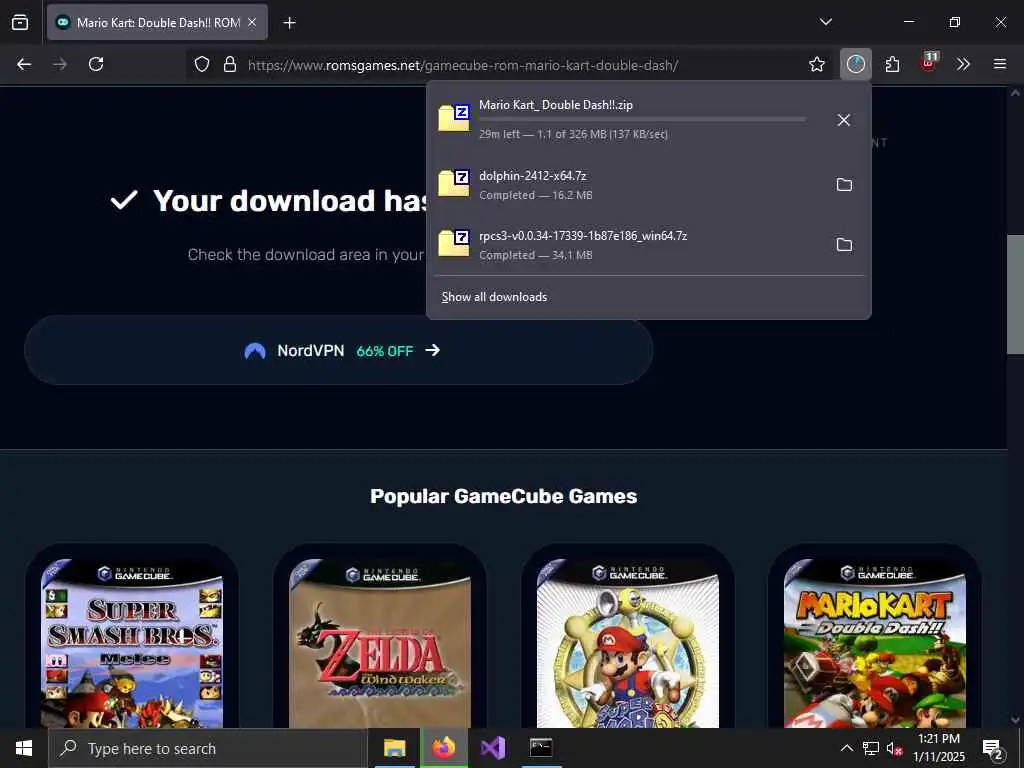Click the 7z icon beside rpcs3 download
The width and height of the screenshot is (1024, 768).
454,244
